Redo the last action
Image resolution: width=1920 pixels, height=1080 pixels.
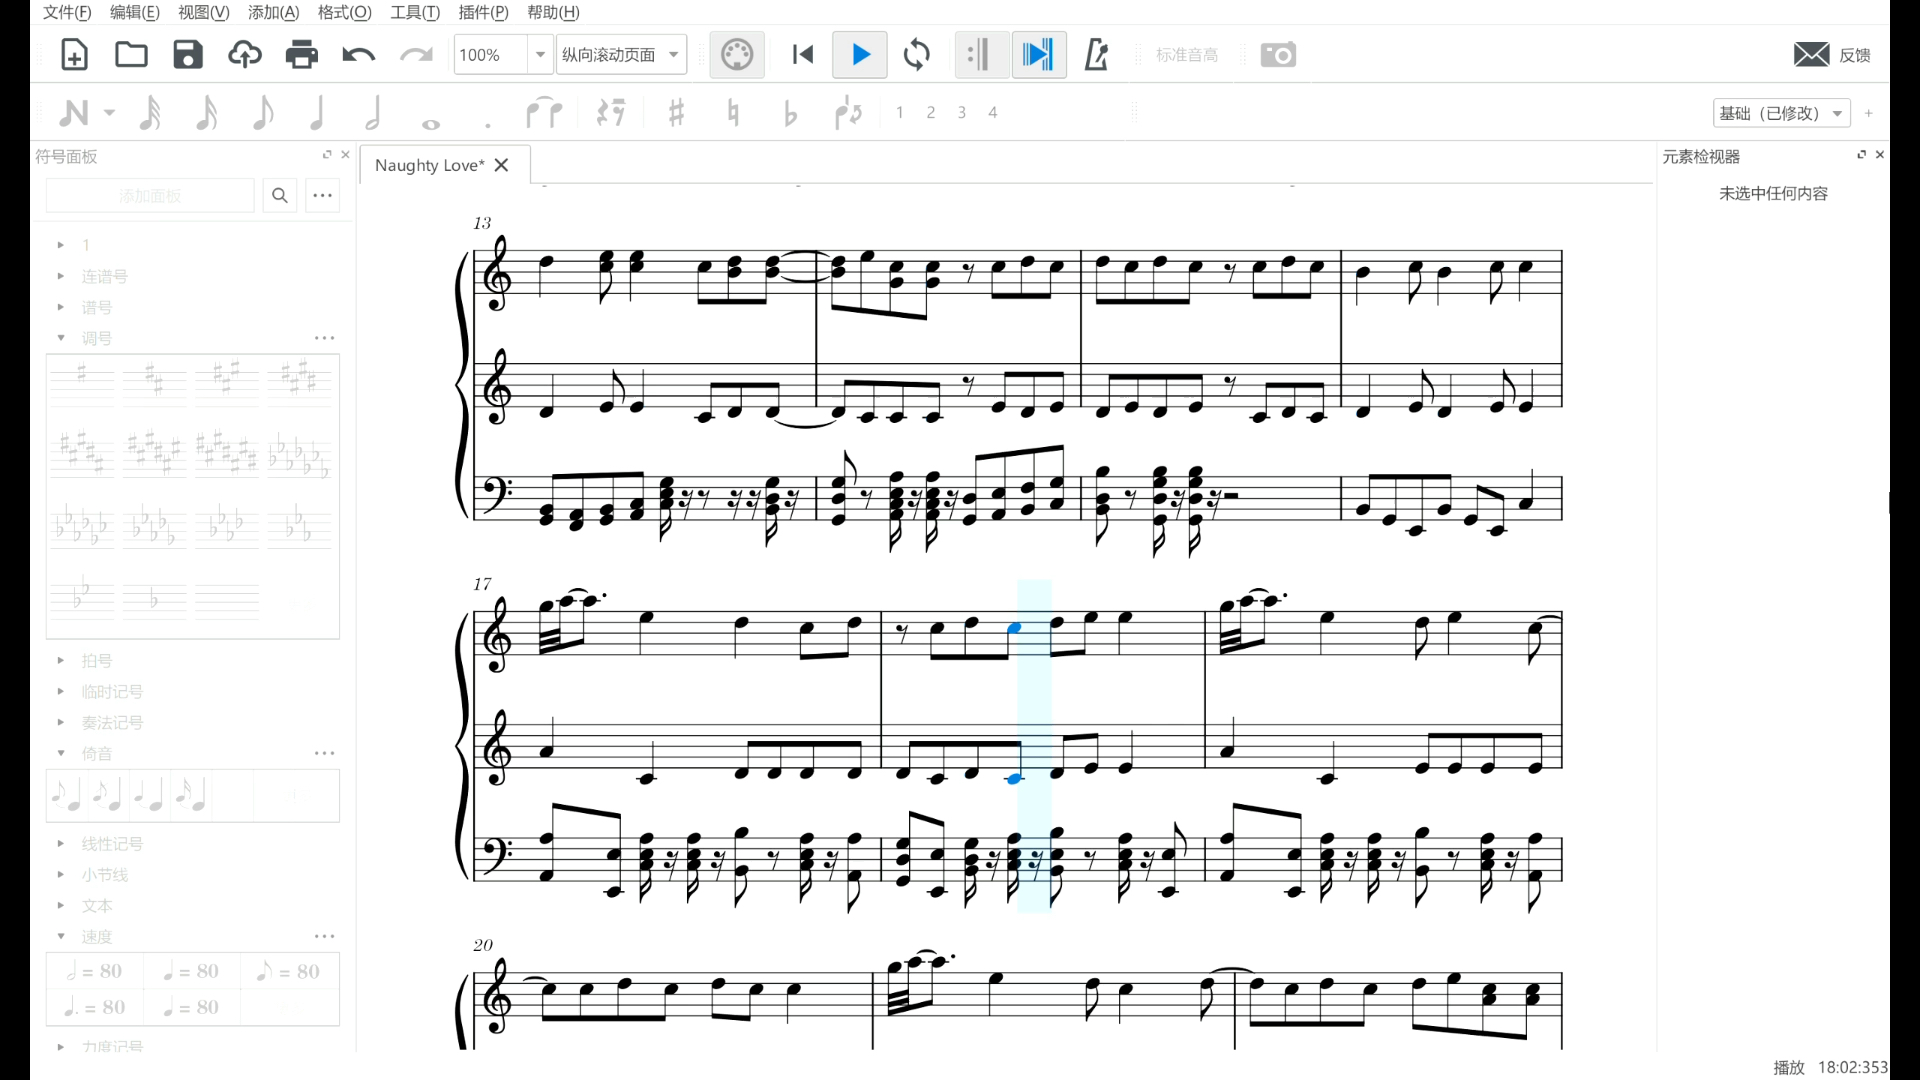[x=416, y=55]
